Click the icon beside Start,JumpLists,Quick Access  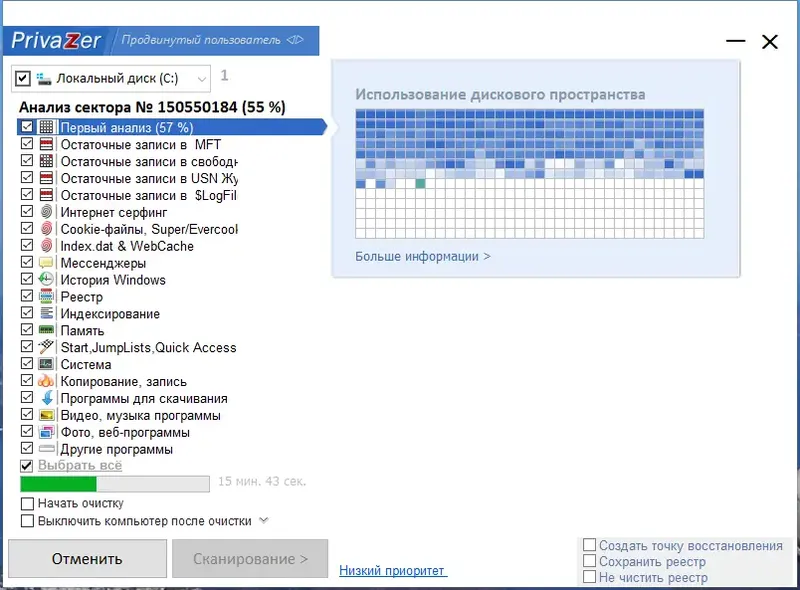(46, 347)
